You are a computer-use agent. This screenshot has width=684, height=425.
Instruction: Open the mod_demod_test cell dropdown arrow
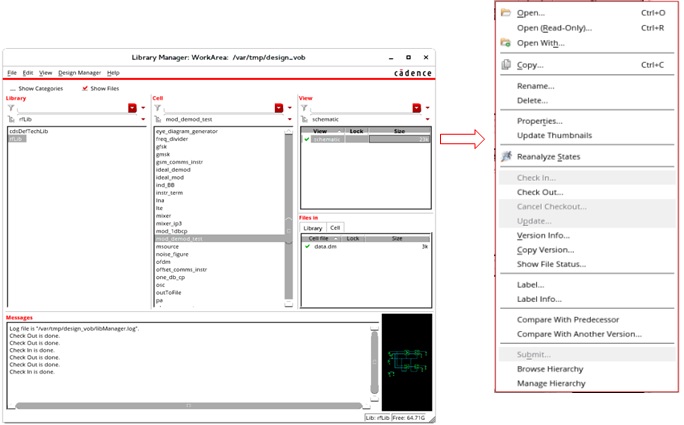click(x=290, y=119)
